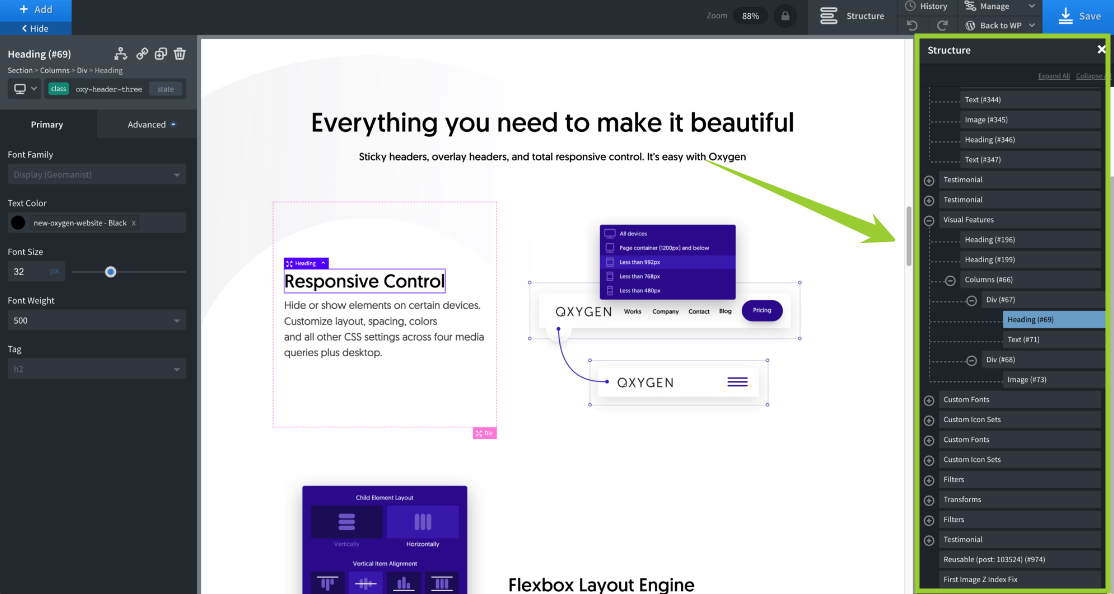This screenshot has width=1114, height=594.
Task: Collapse the Columns (#66) node
Action: tap(950, 280)
